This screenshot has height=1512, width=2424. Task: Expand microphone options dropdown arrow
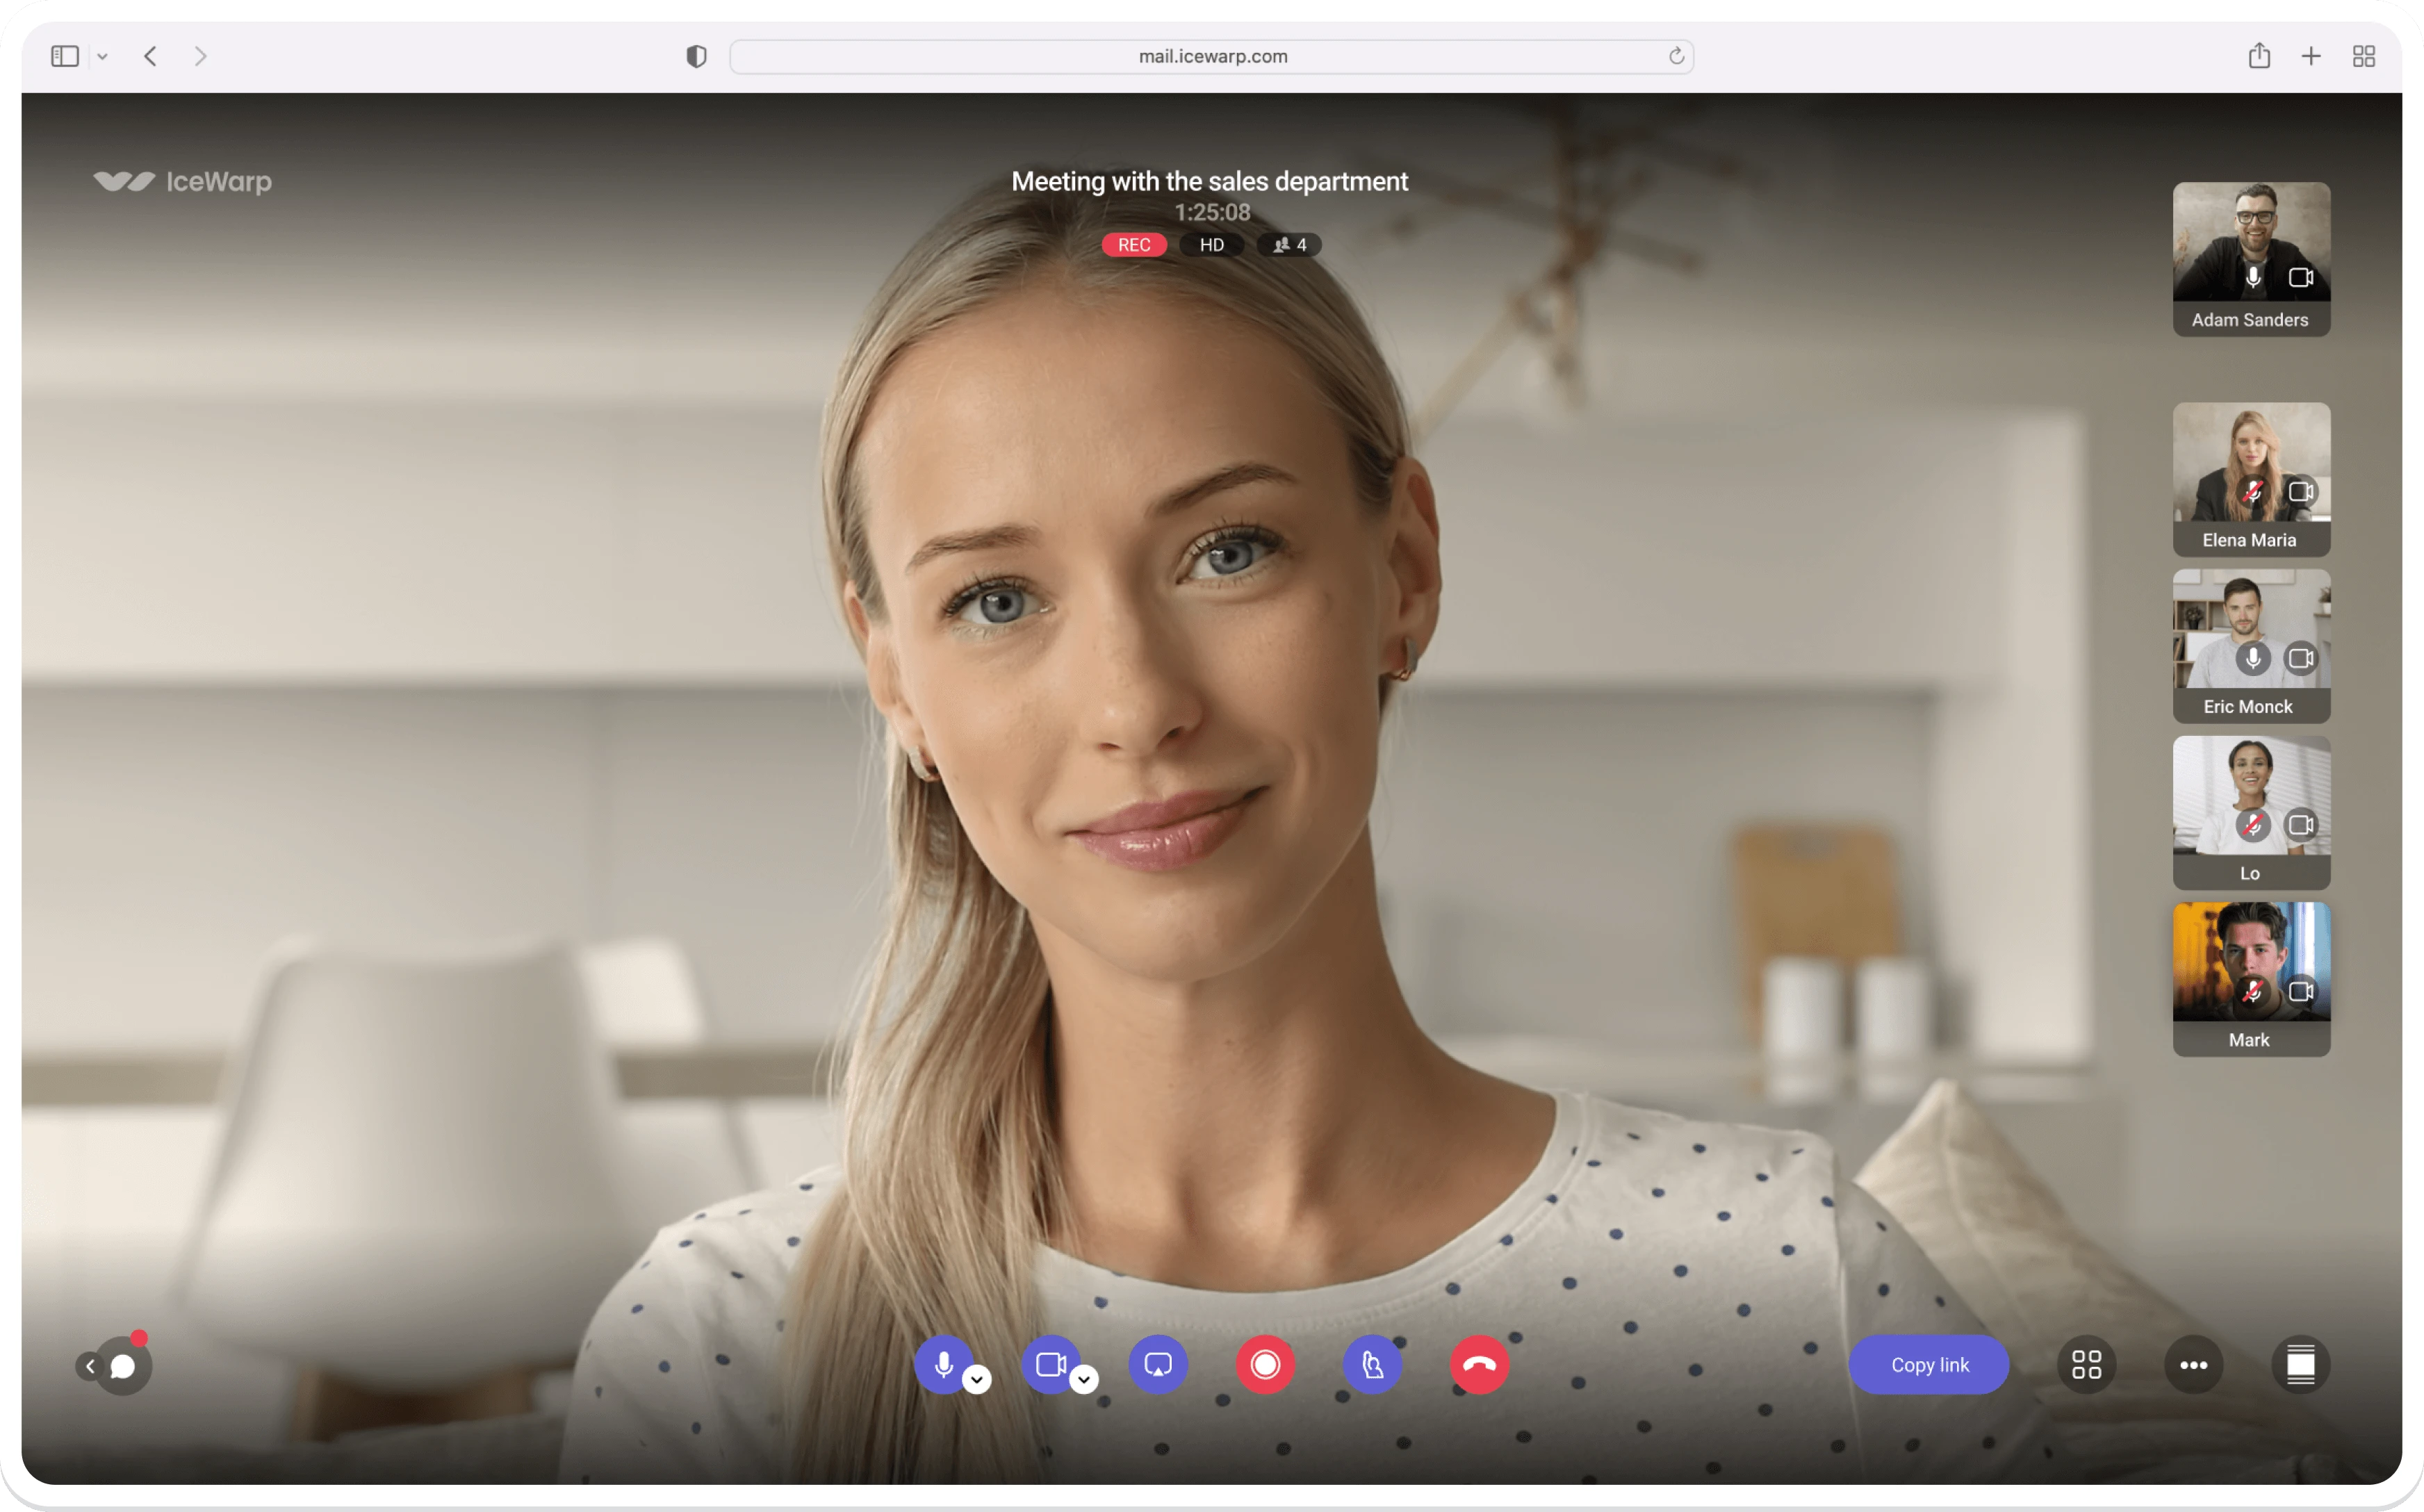(x=977, y=1380)
